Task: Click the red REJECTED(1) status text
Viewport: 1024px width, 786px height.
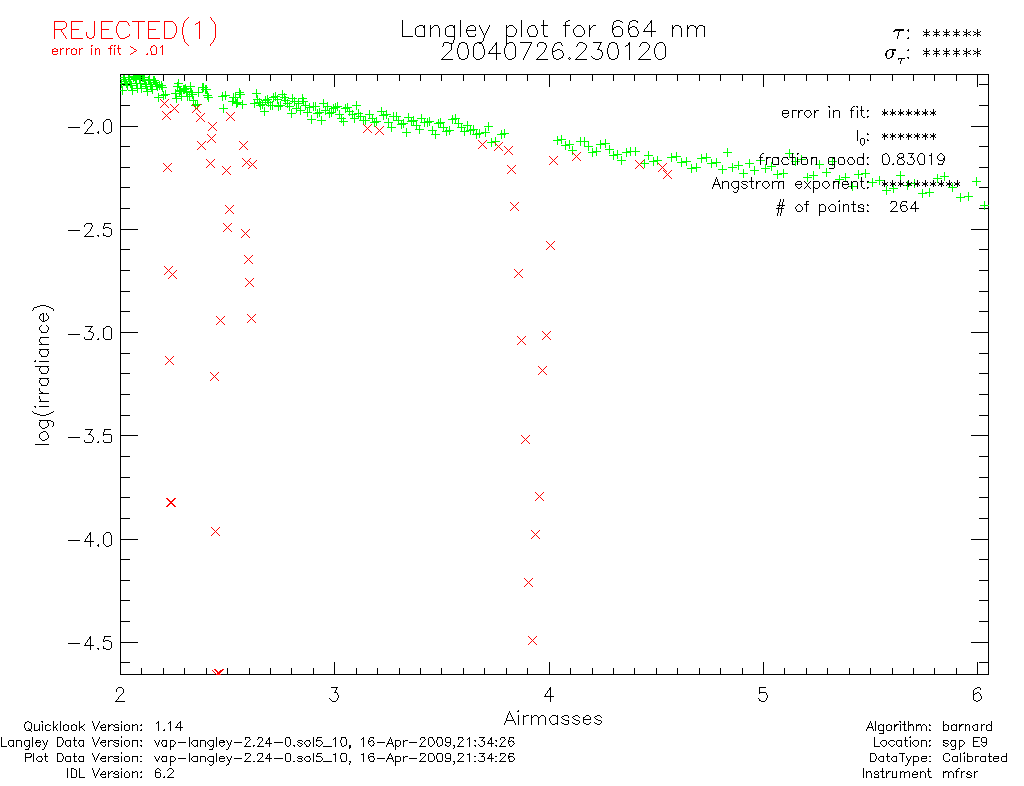Action: click(134, 31)
